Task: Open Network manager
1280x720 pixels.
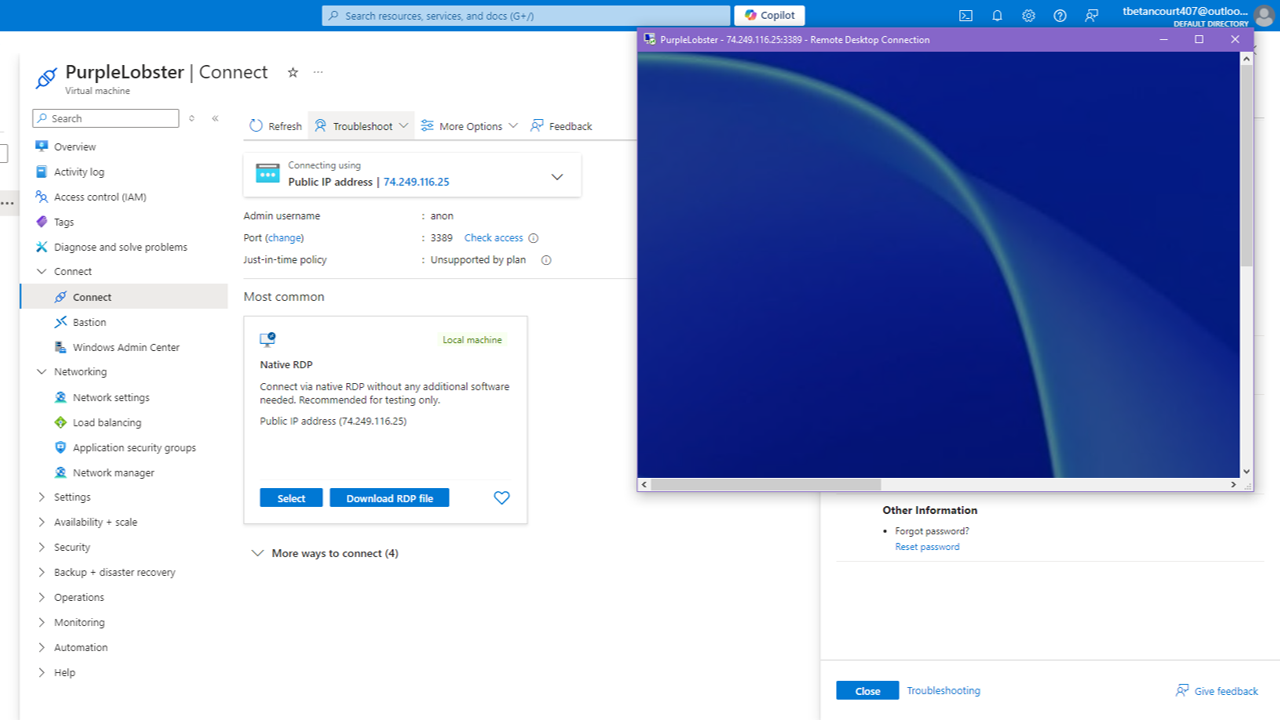Action: tap(113, 472)
